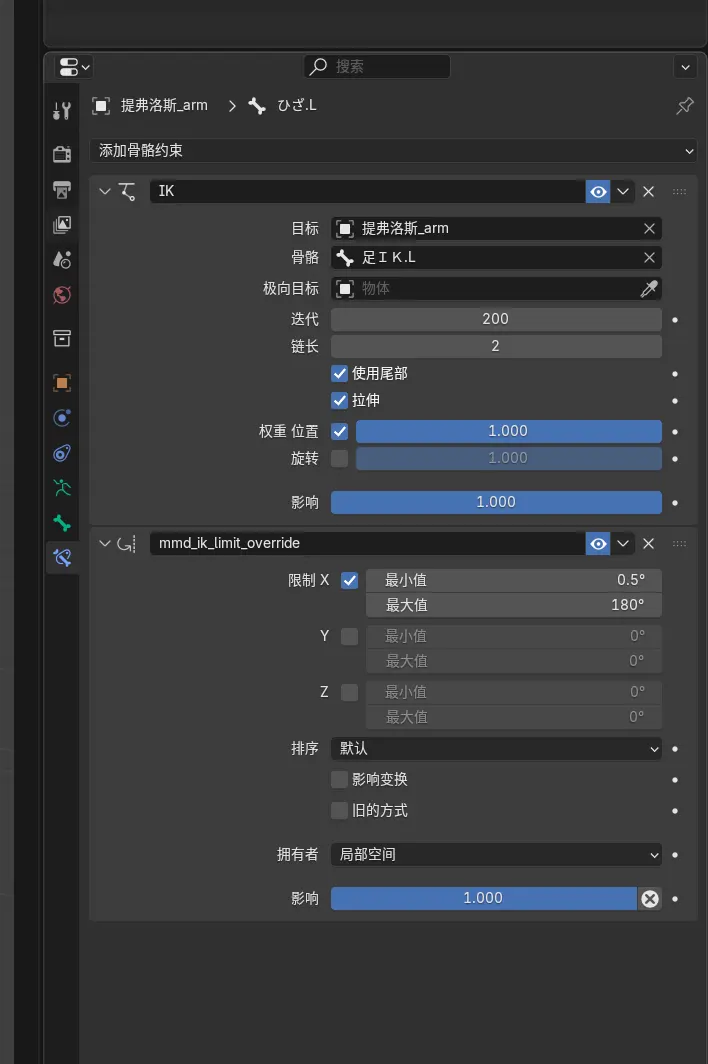Image resolution: width=708 pixels, height=1064 pixels.
Task: Click the ひざ.L bone breadcrumb icon
Action: pos(257,106)
